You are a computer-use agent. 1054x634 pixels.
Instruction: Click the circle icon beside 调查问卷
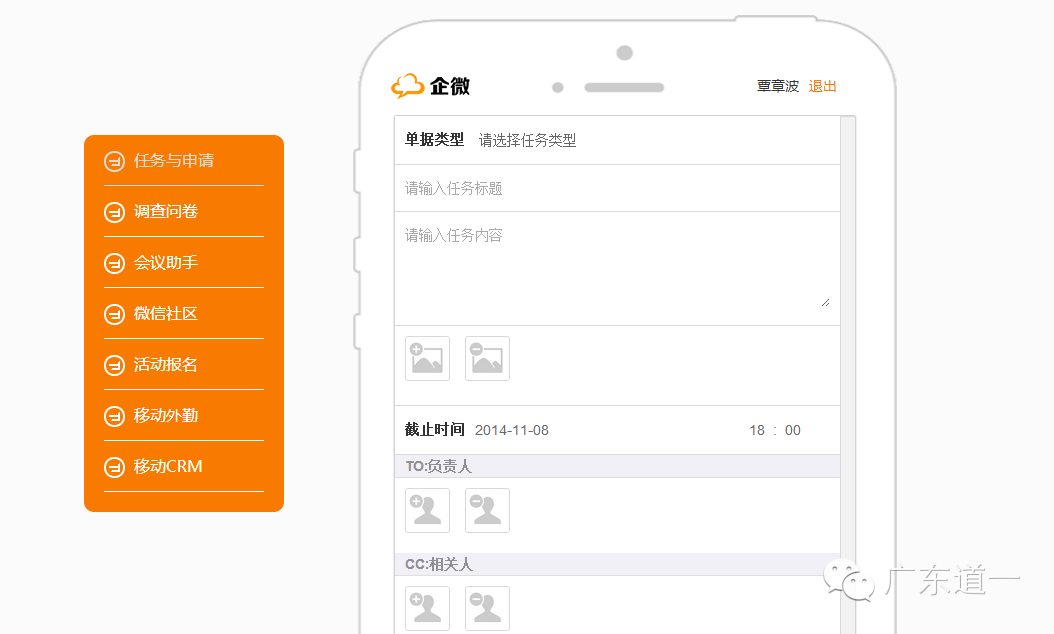114,212
